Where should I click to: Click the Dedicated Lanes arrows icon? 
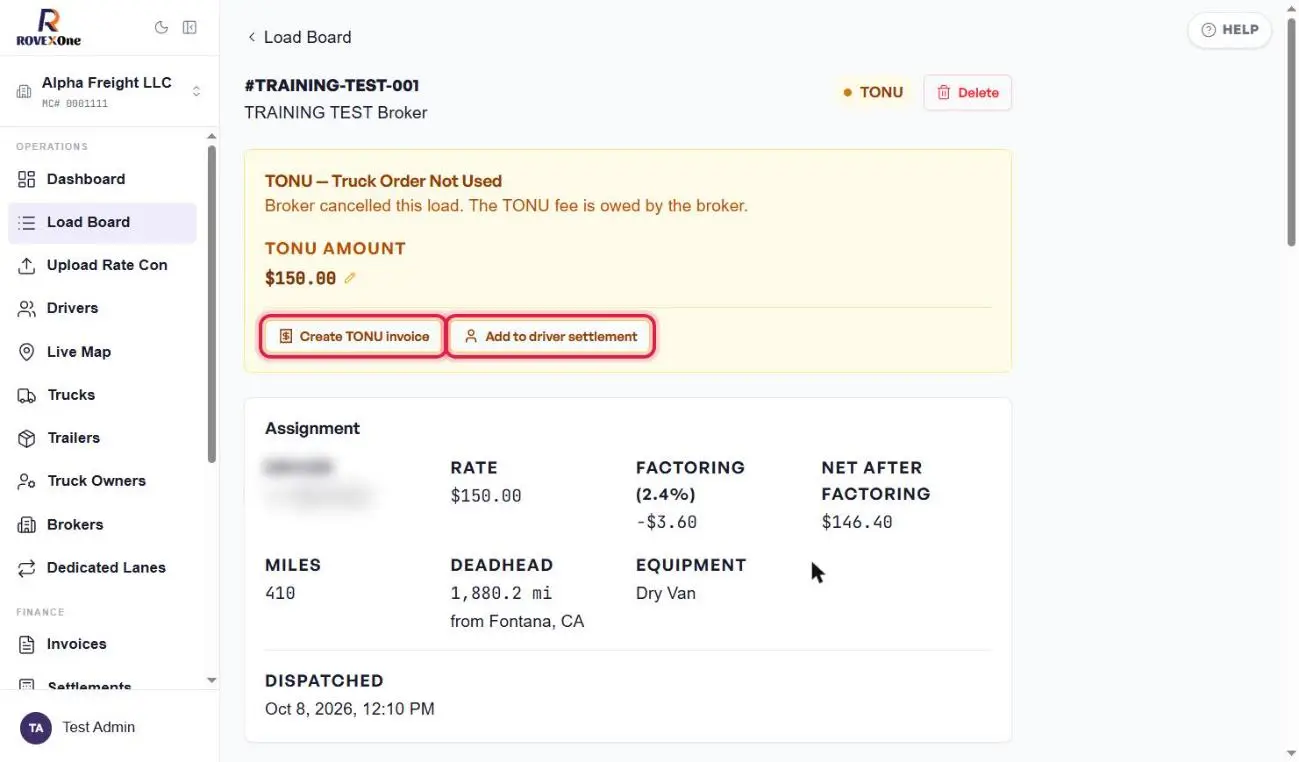coord(27,568)
